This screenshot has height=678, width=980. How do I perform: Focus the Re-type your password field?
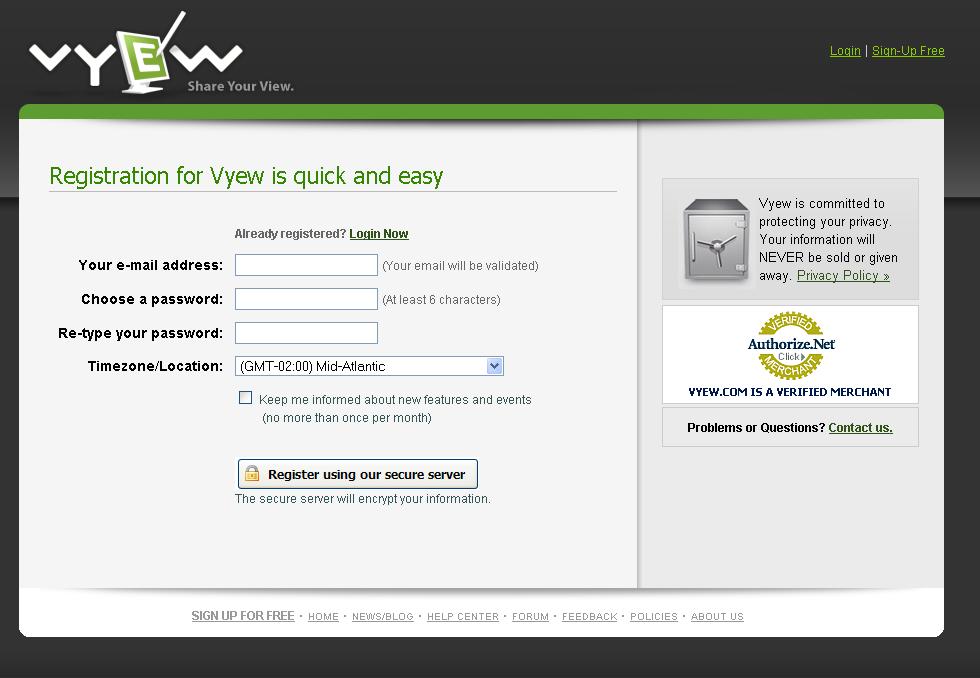(x=306, y=332)
